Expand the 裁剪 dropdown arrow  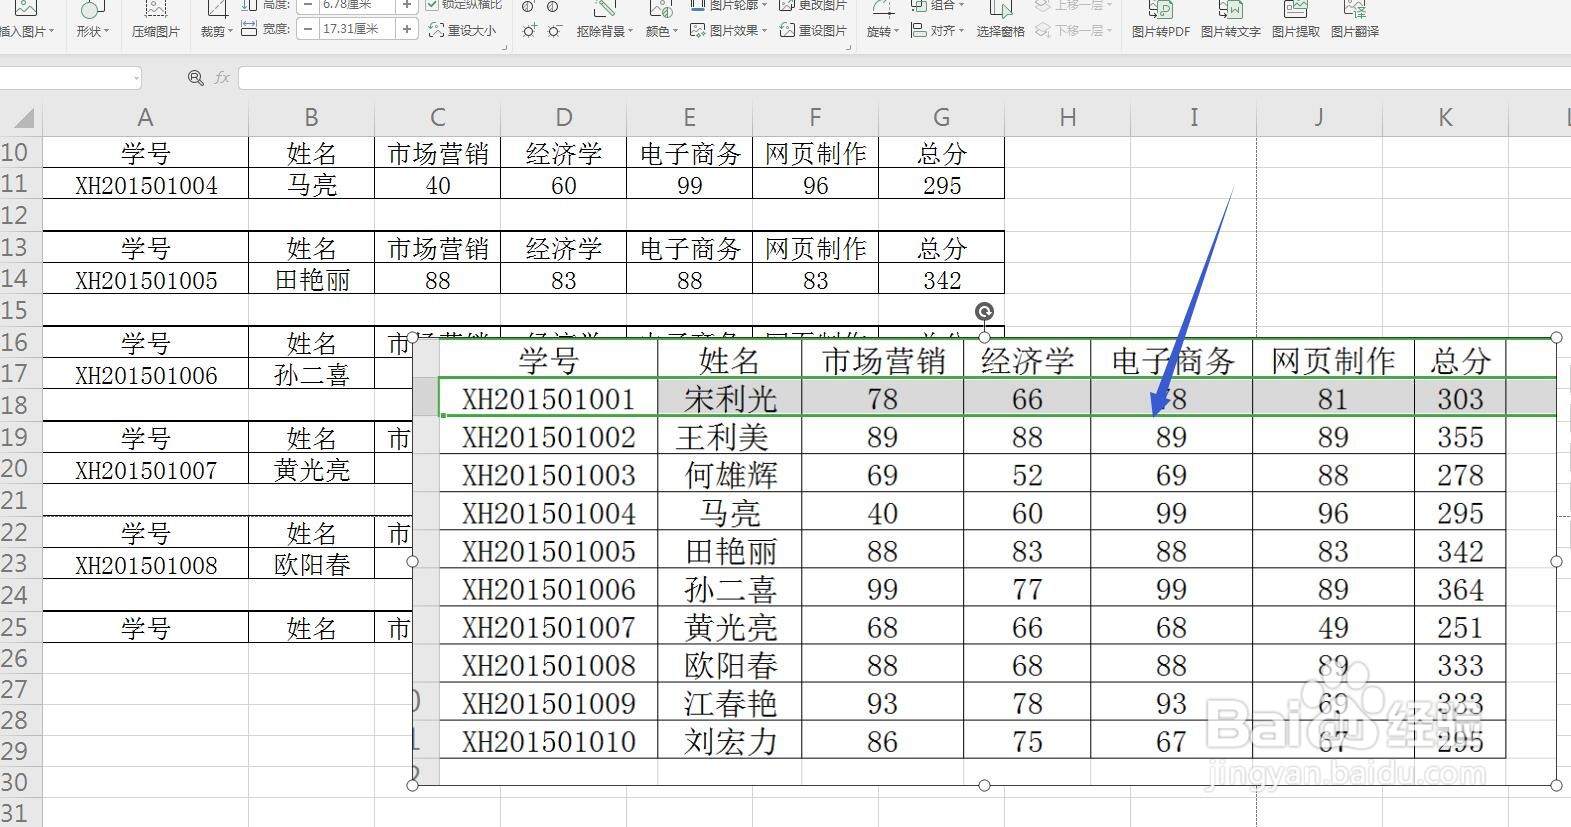click(x=230, y=31)
